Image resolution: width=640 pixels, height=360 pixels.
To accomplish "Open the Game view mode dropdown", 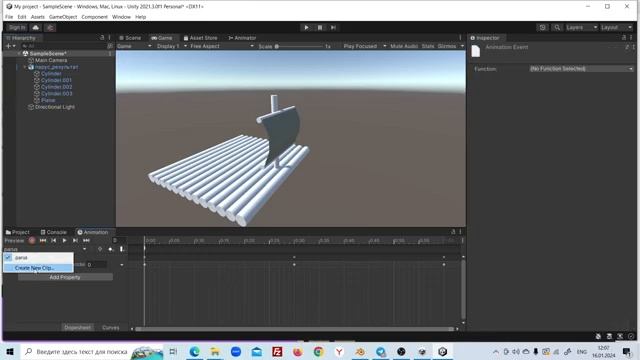I will 134,46.
